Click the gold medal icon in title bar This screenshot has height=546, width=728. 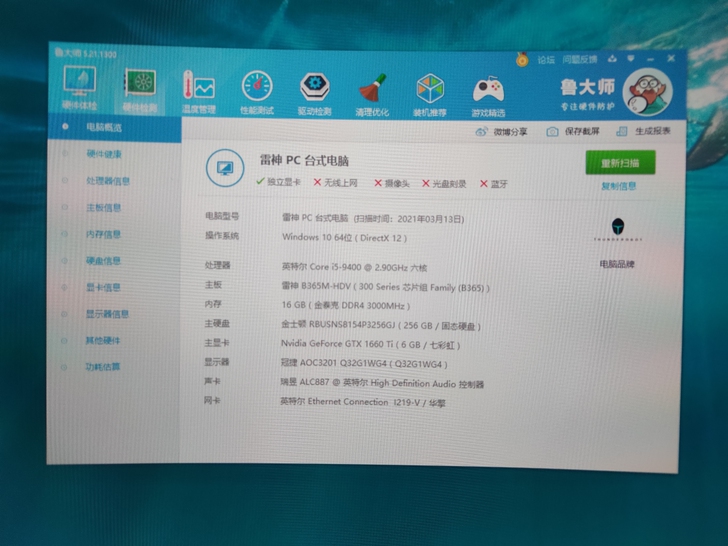(x=522, y=59)
